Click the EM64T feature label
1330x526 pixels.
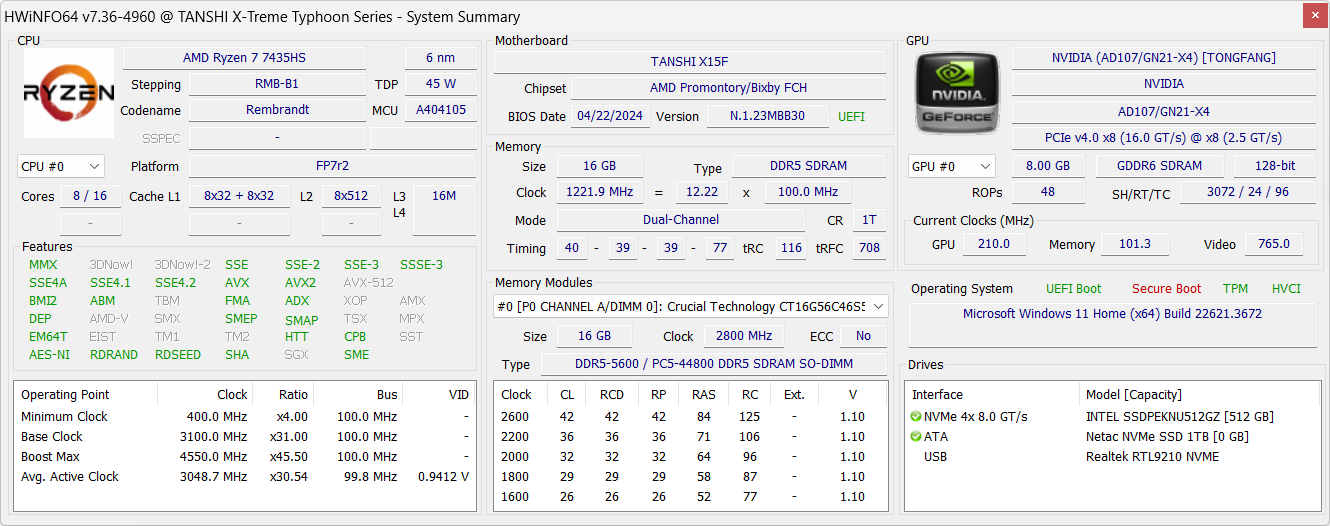click(48, 337)
